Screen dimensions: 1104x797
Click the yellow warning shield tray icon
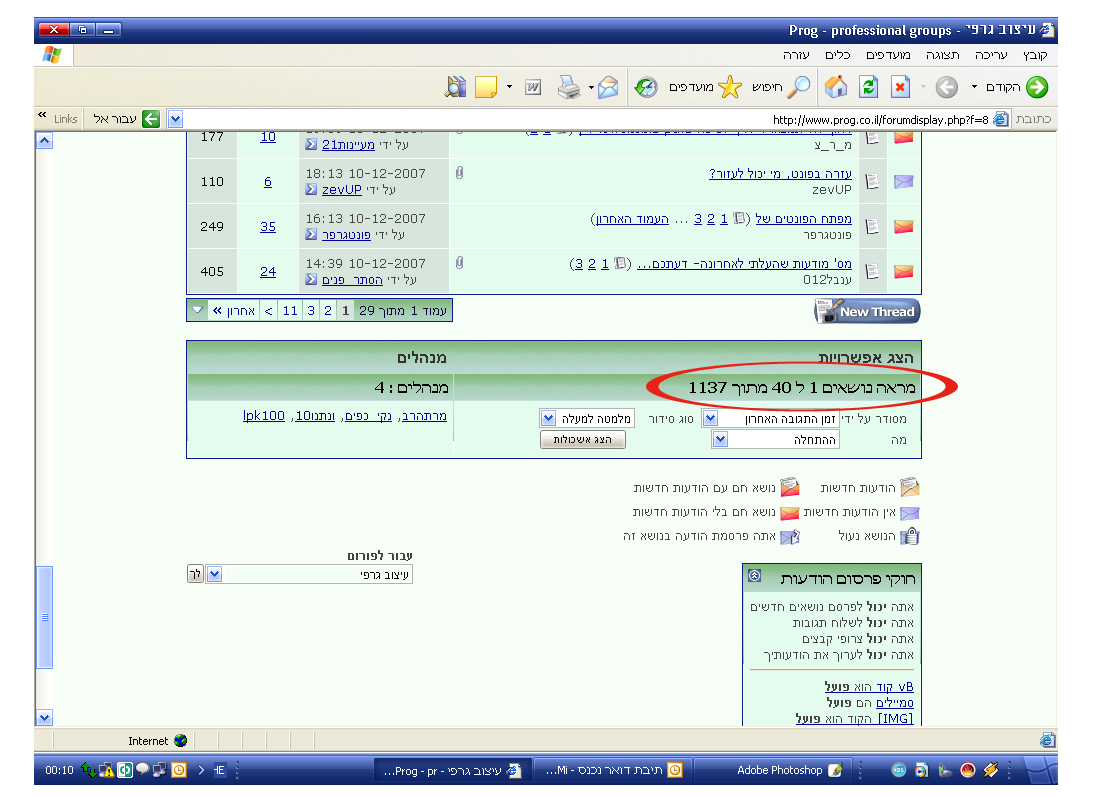click(x=107, y=770)
